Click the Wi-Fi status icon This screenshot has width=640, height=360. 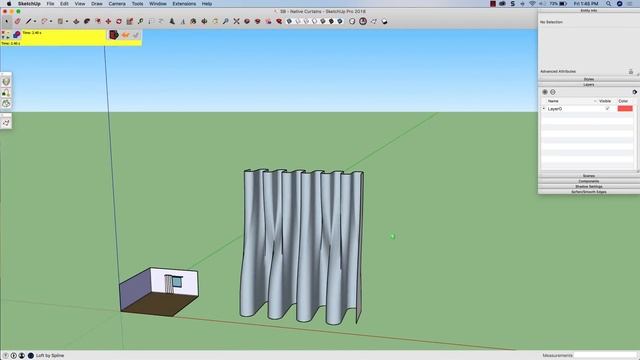coord(532,4)
